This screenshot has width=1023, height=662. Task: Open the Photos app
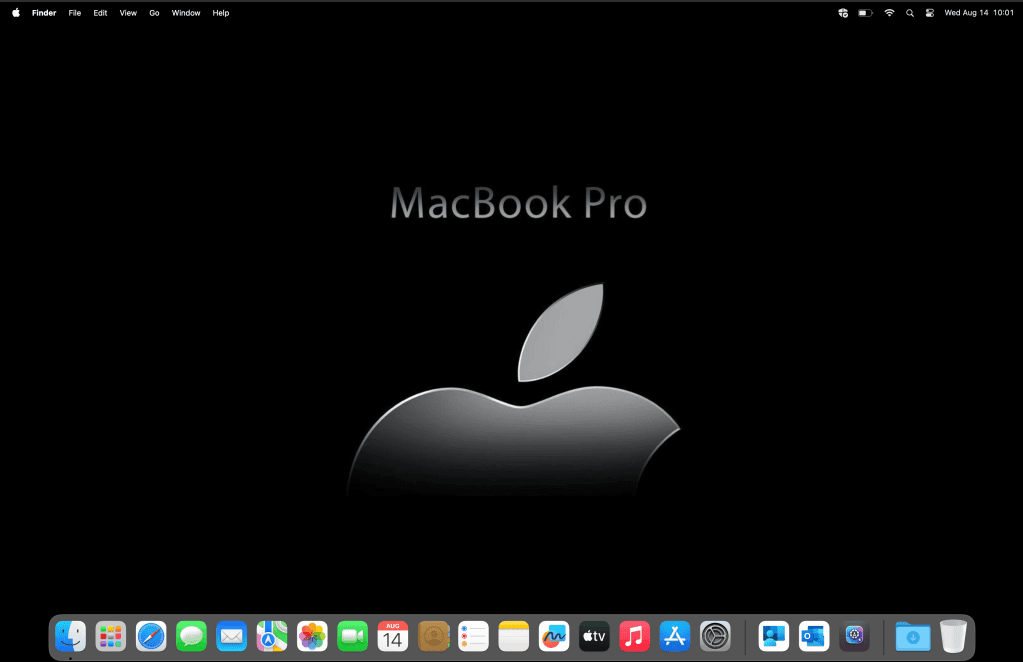[313, 636]
